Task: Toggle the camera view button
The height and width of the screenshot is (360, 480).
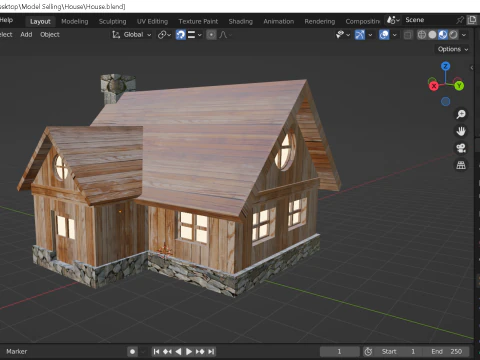Action: pos(461,148)
